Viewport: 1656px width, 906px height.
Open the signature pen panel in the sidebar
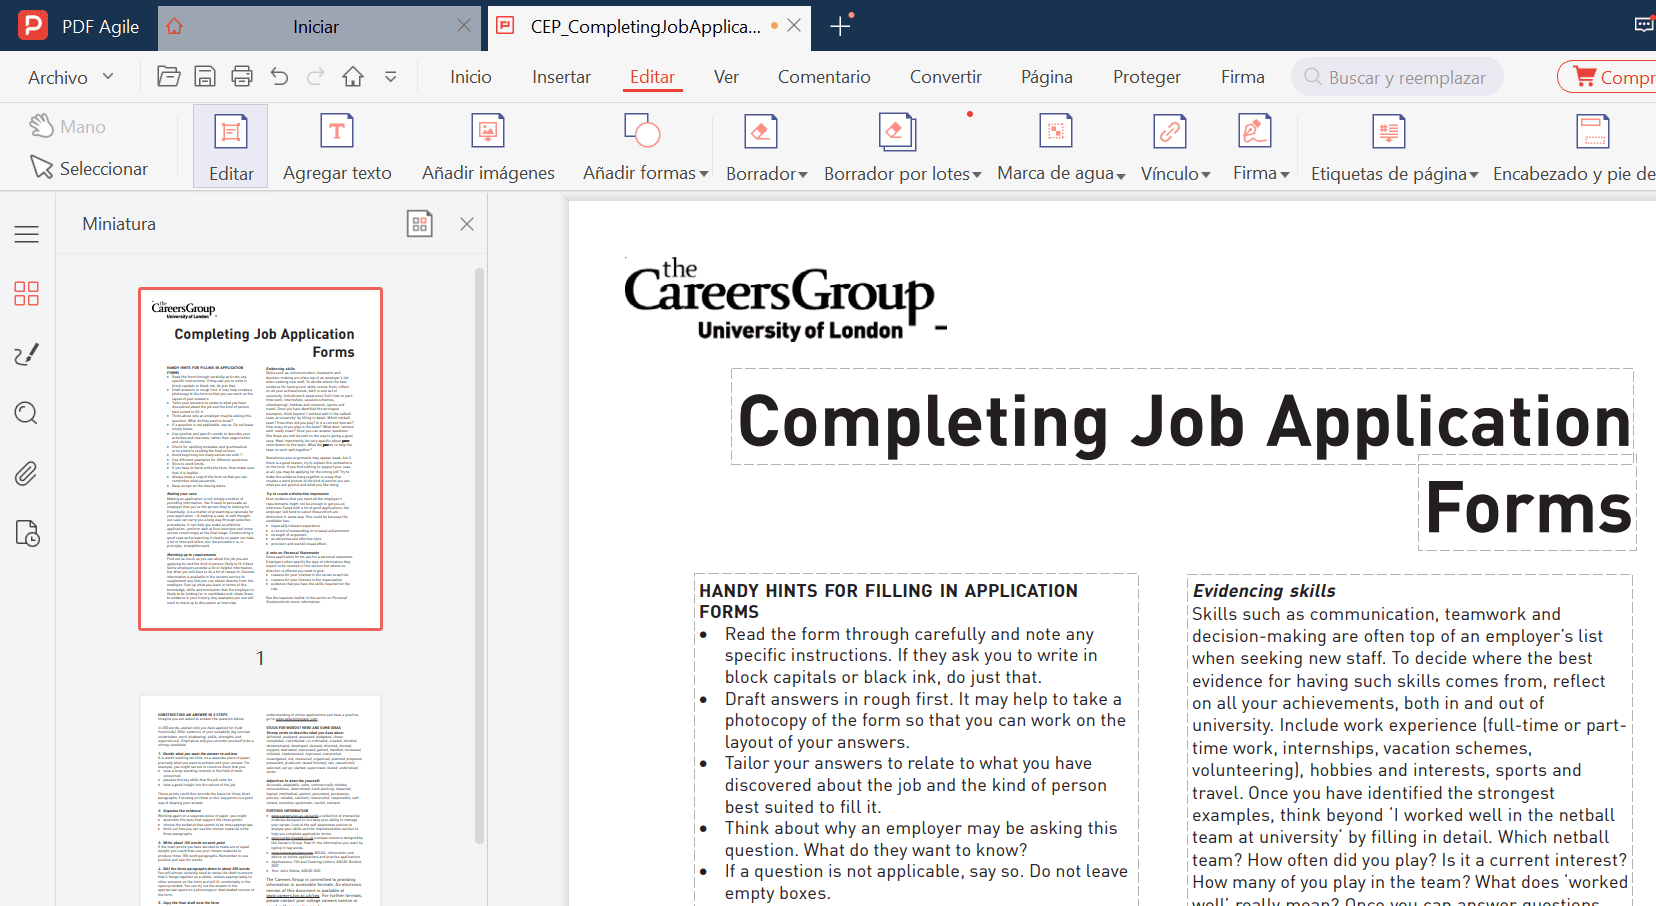[27, 353]
